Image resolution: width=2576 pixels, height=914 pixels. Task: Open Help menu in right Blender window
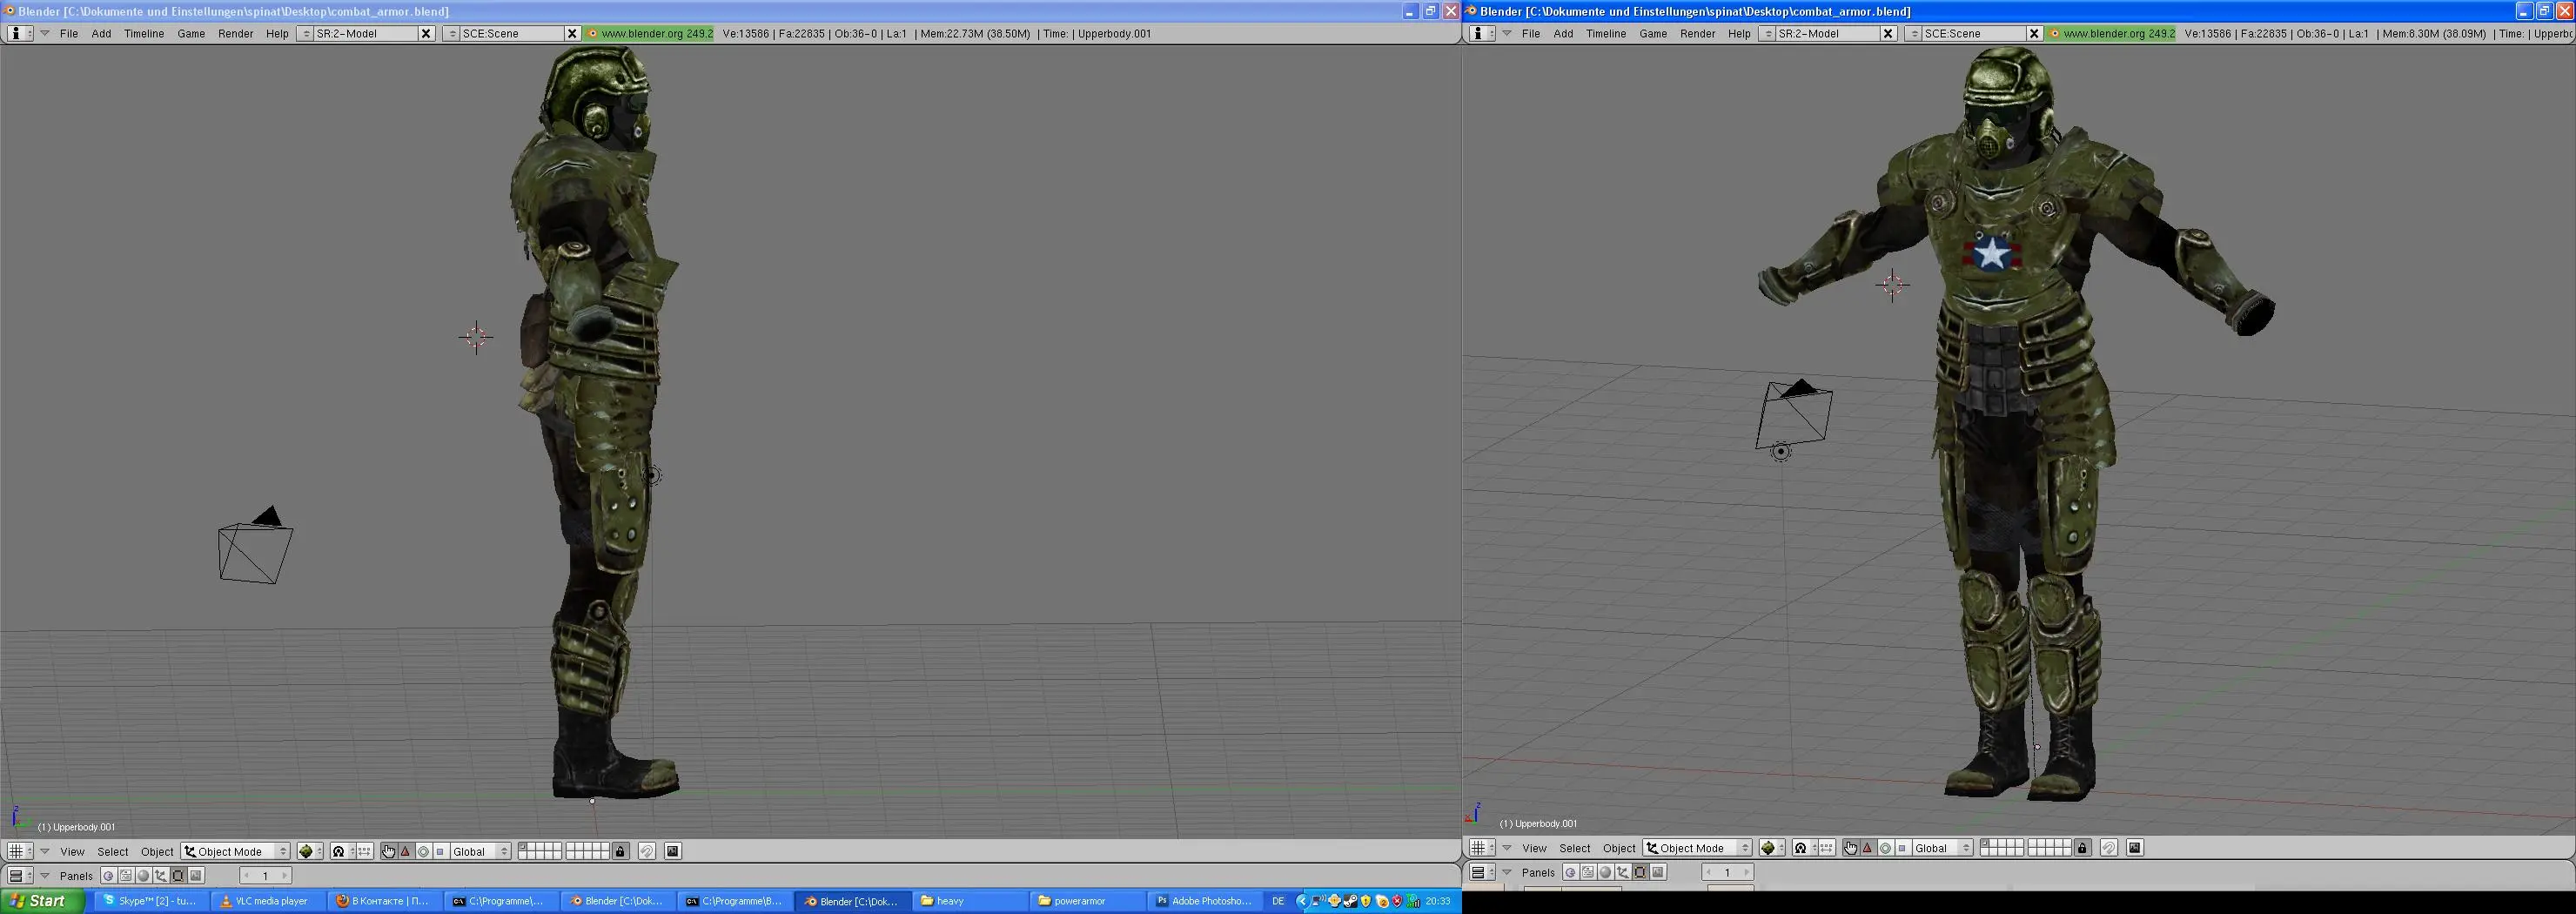pos(1739,33)
